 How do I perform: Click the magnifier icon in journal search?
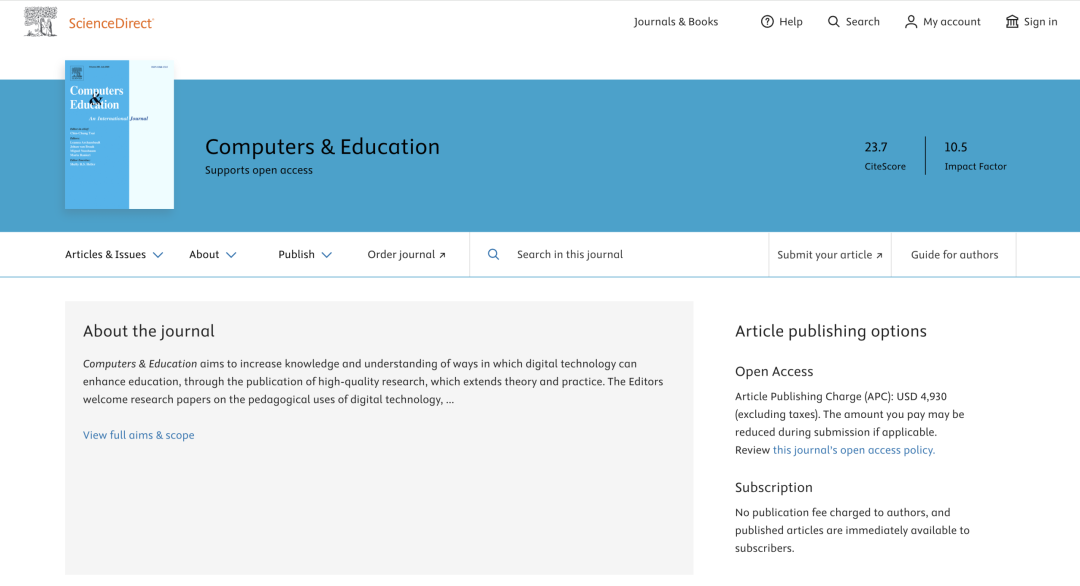pos(493,255)
